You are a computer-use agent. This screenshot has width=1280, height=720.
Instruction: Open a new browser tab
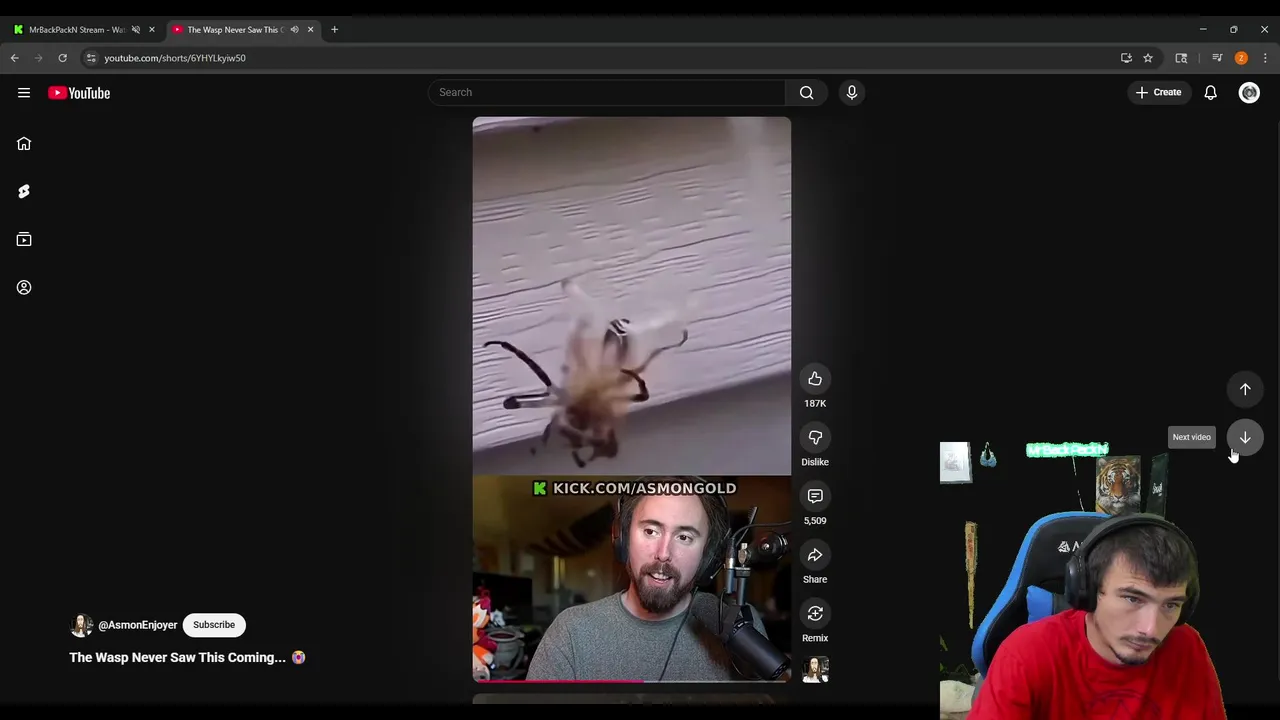[x=334, y=30]
